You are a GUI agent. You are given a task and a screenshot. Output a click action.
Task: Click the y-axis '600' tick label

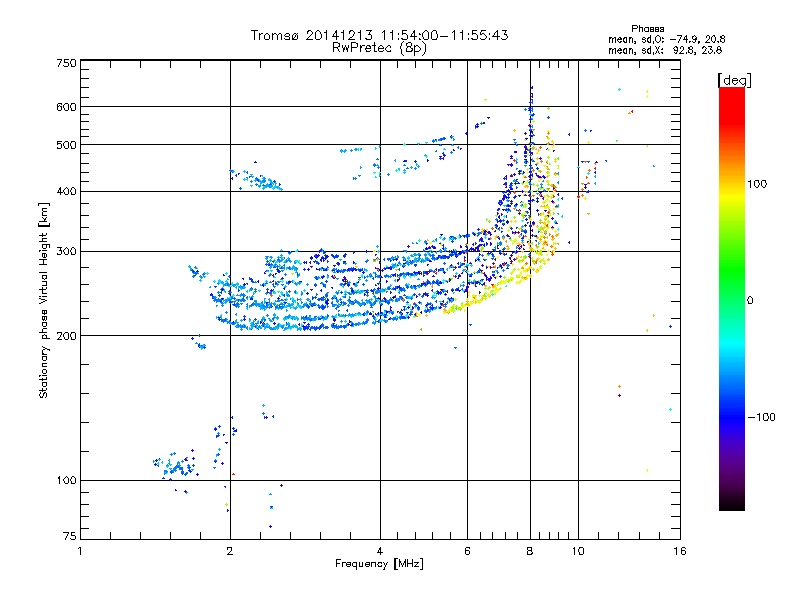(67, 107)
